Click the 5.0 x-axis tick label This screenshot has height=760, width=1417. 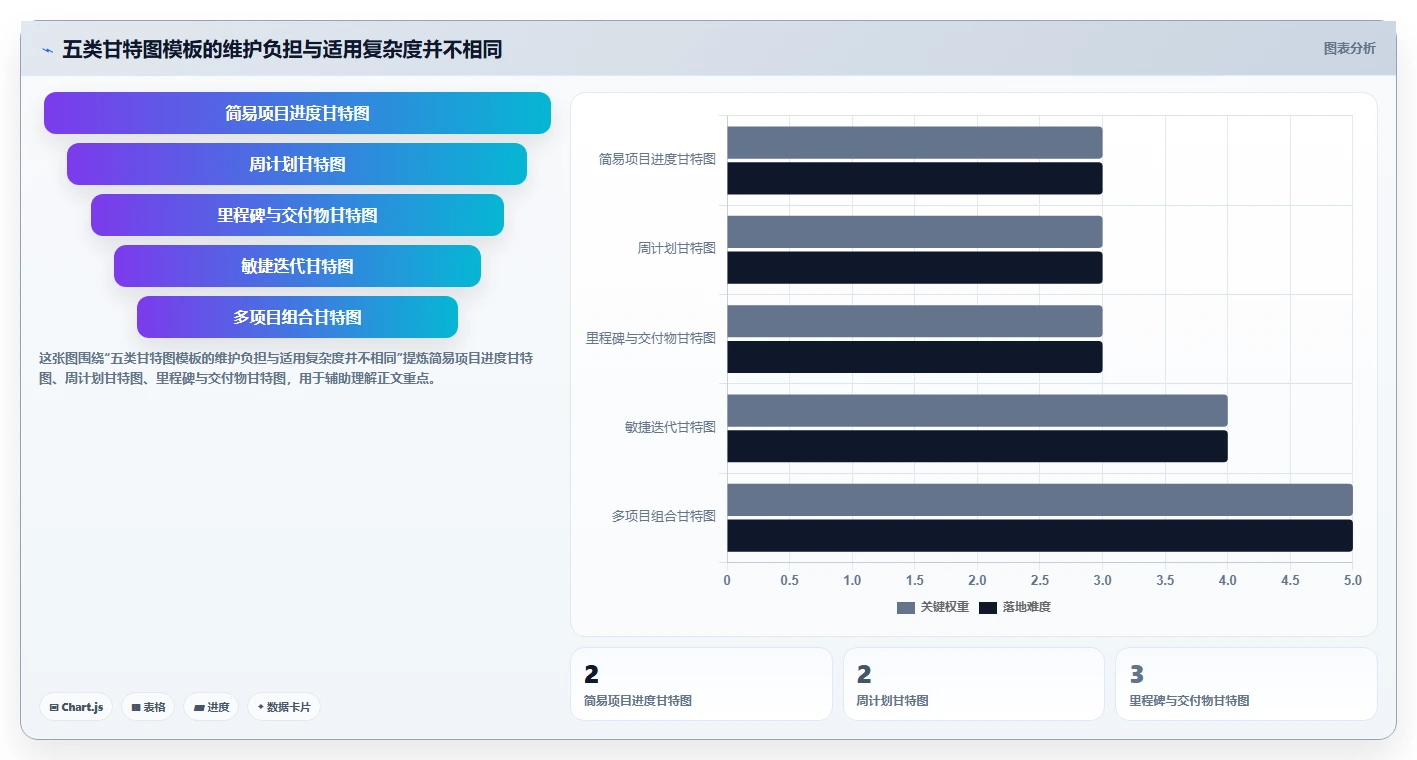pyautogui.click(x=1352, y=580)
